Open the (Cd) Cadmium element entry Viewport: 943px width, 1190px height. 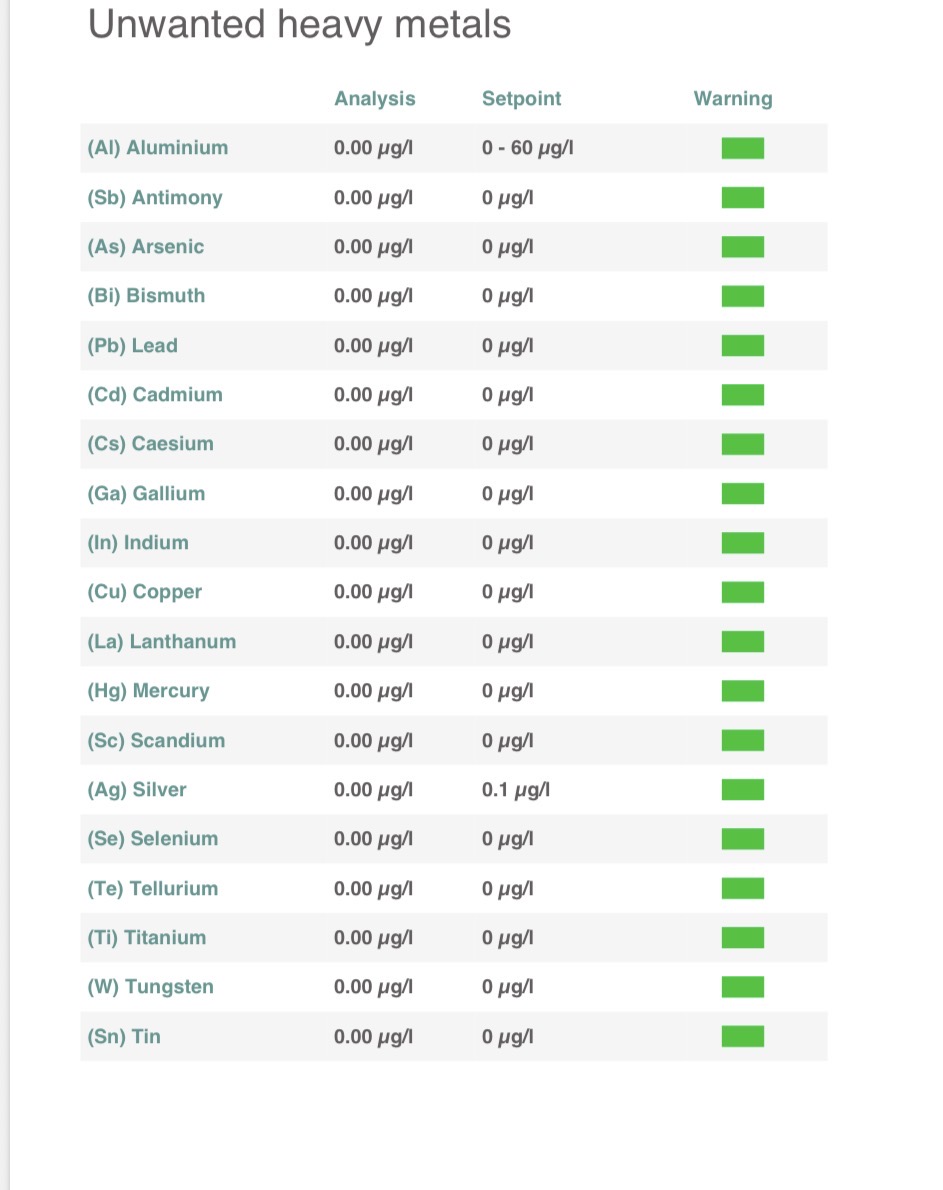155,395
